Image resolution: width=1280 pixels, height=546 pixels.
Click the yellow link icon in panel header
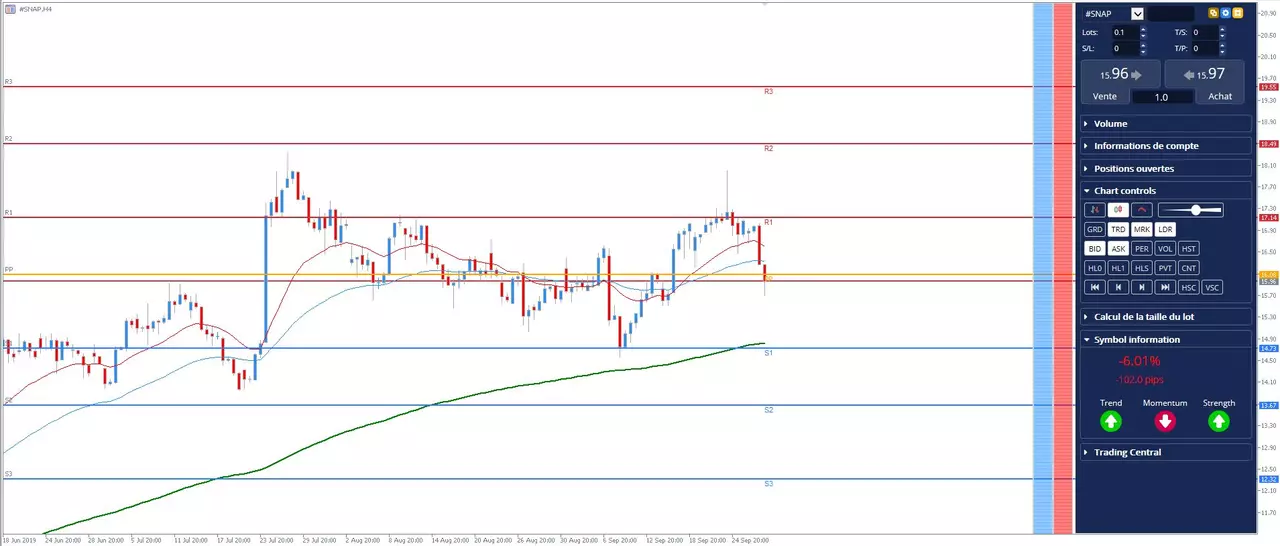click(1213, 14)
